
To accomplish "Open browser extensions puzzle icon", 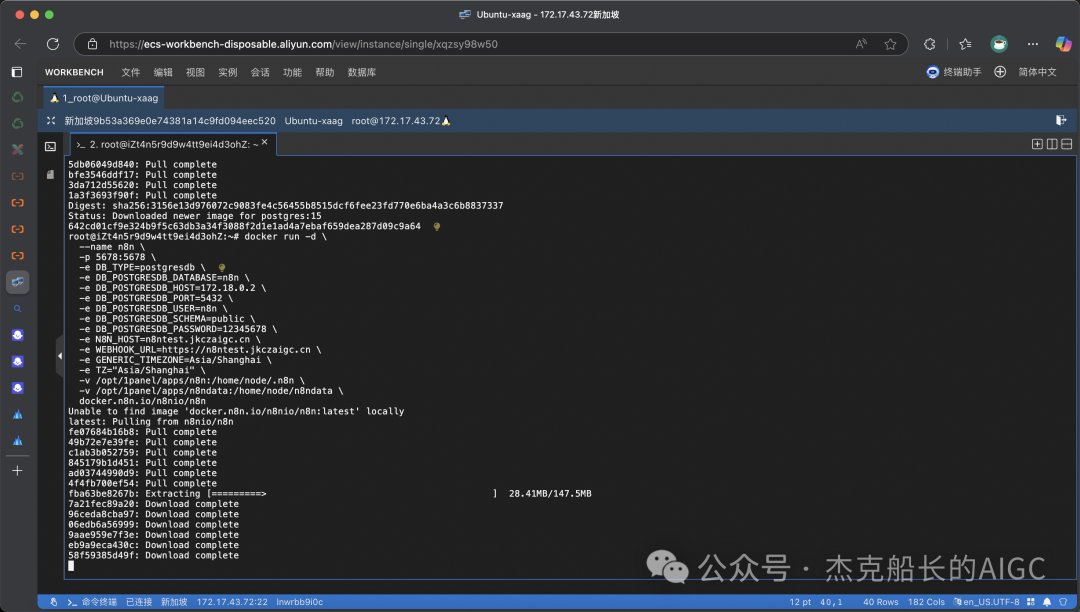I will 930,44.
